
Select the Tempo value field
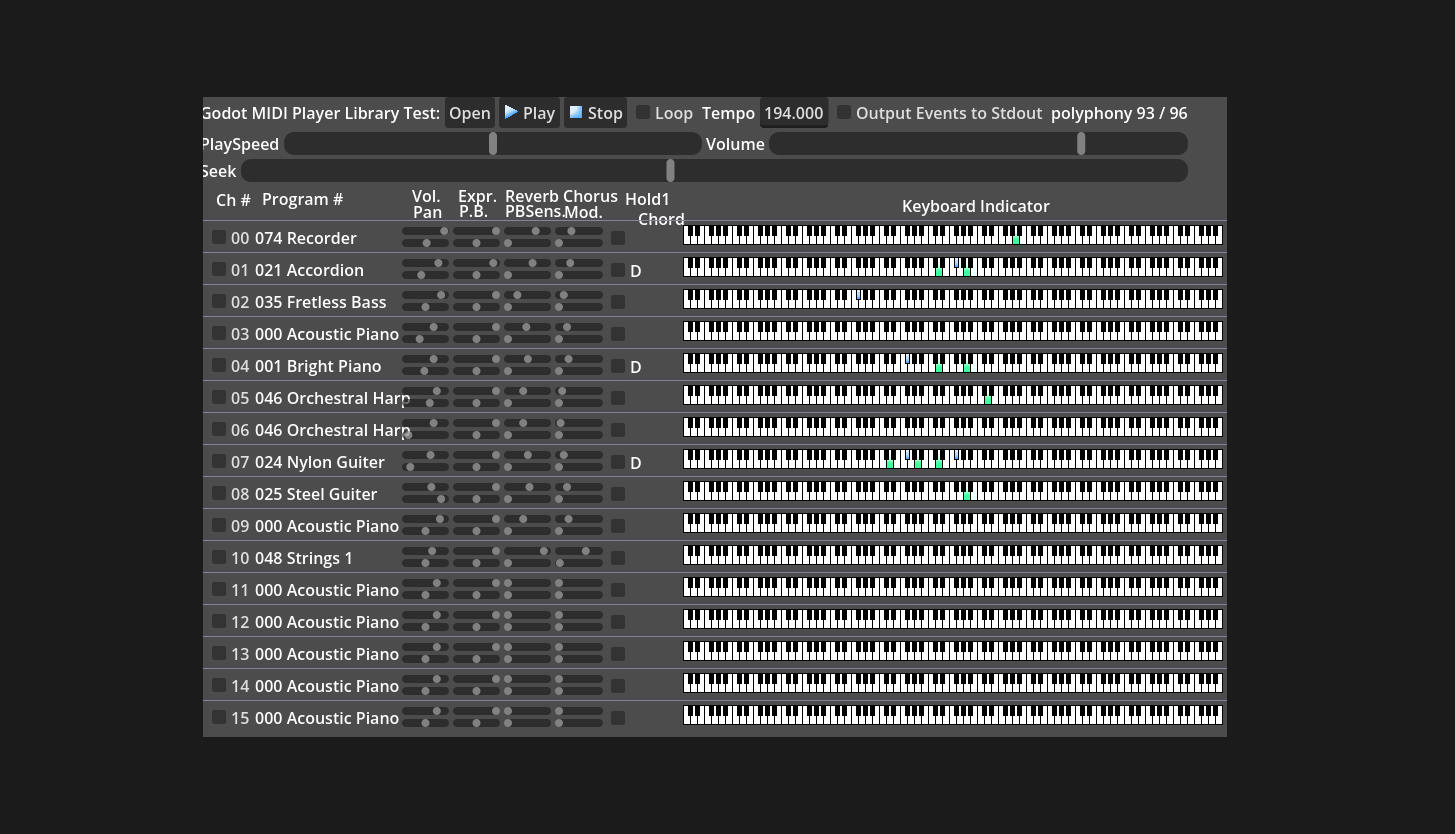pos(793,113)
